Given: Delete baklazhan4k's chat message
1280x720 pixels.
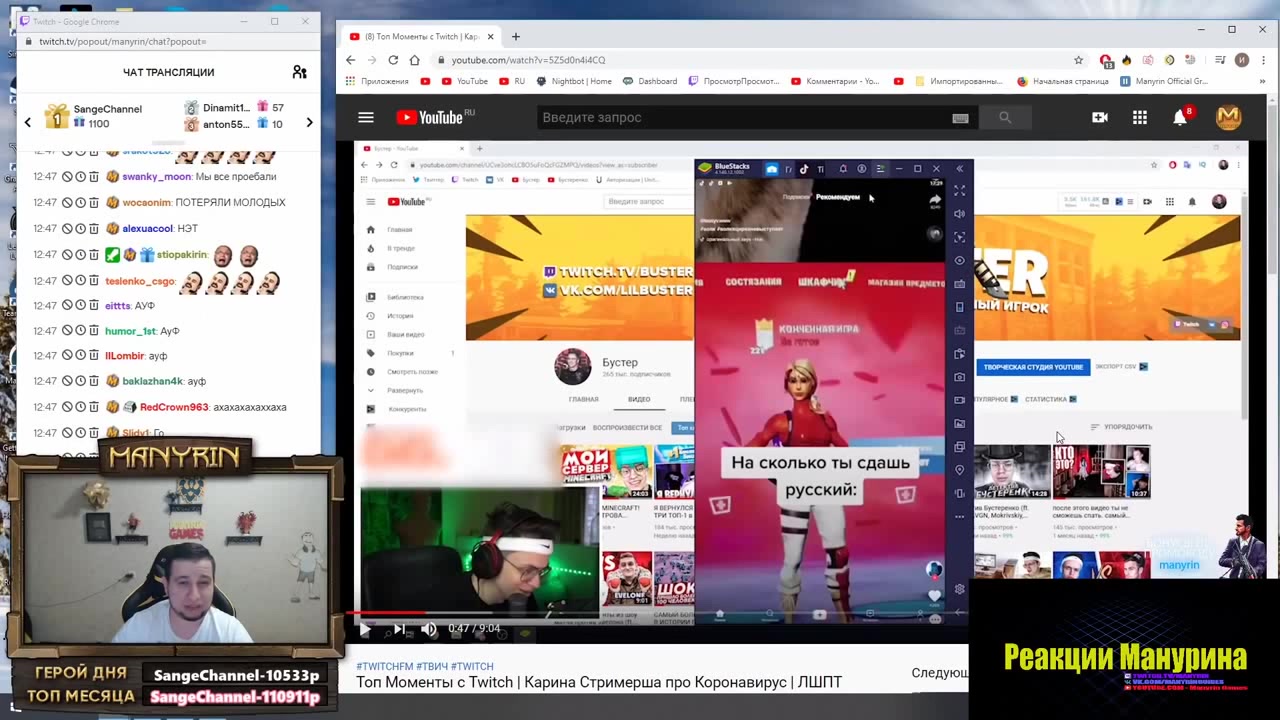Looking at the screenshot, I should point(94,381).
